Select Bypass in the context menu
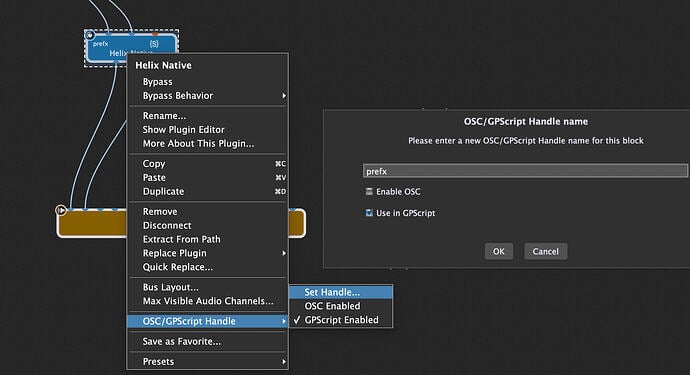The image size is (690, 375). pyautogui.click(x=208, y=82)
